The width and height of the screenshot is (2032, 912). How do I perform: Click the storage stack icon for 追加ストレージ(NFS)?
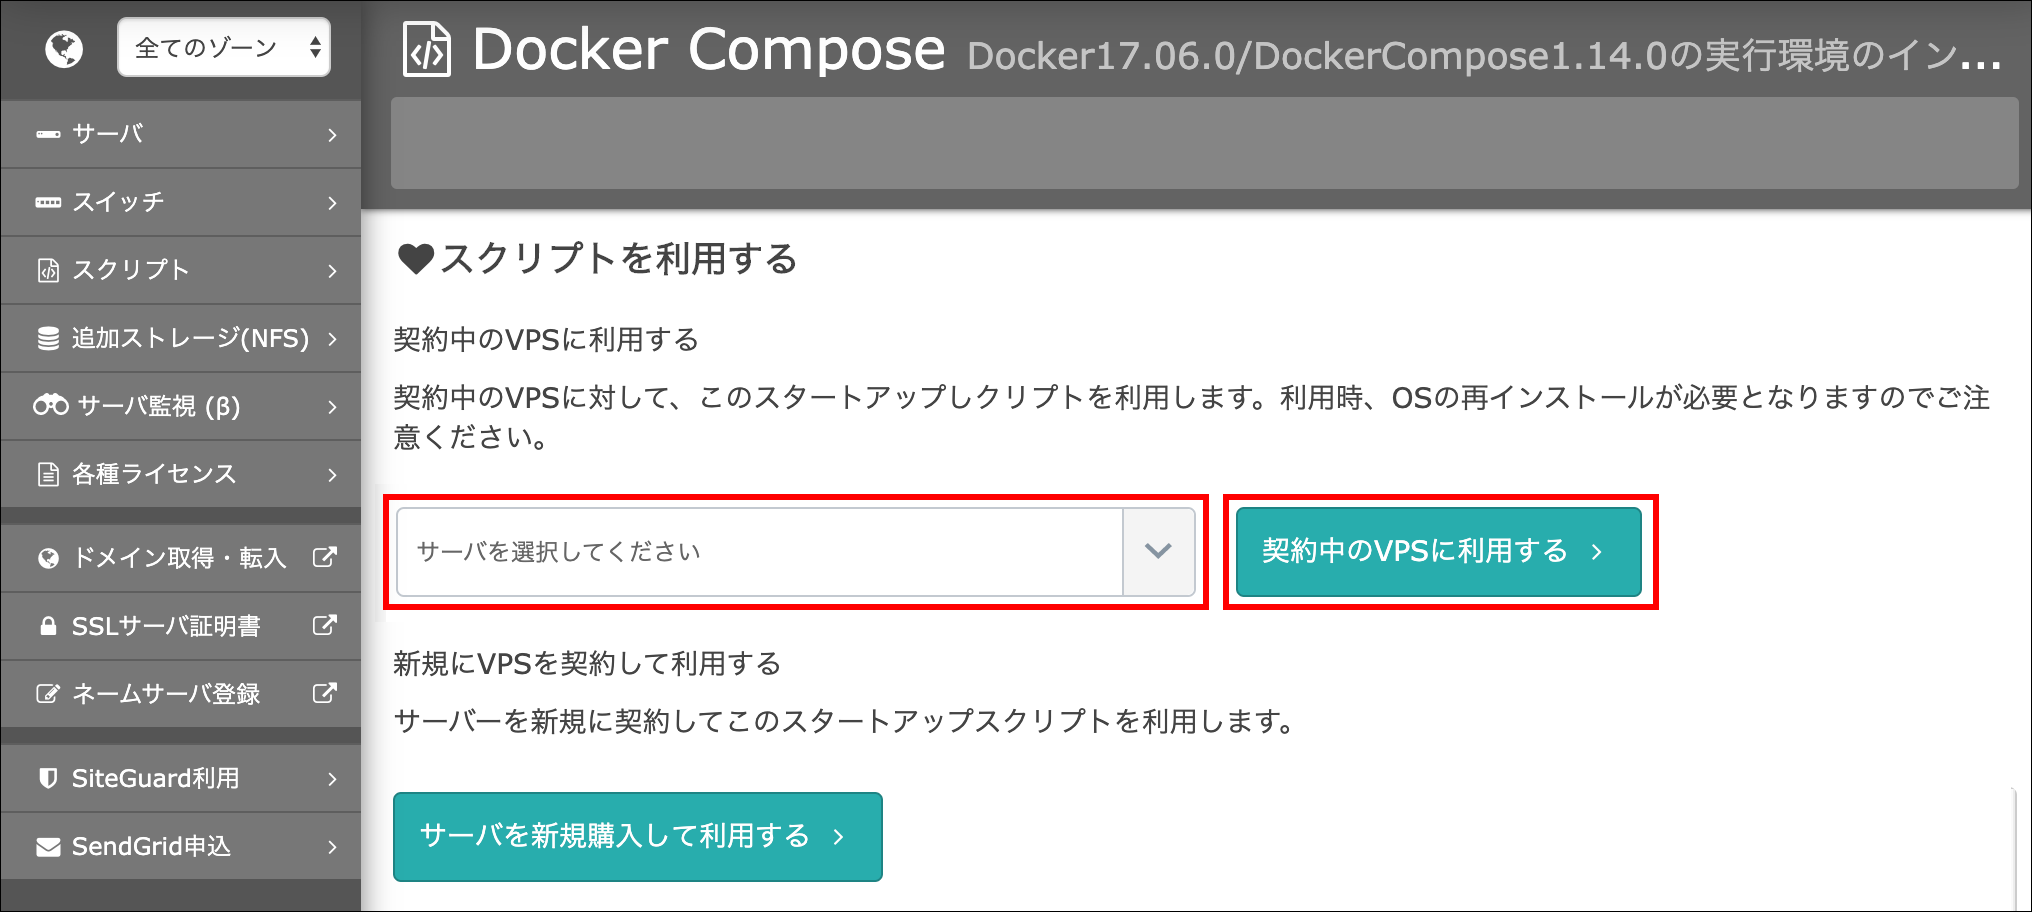(x=48, y=338)
